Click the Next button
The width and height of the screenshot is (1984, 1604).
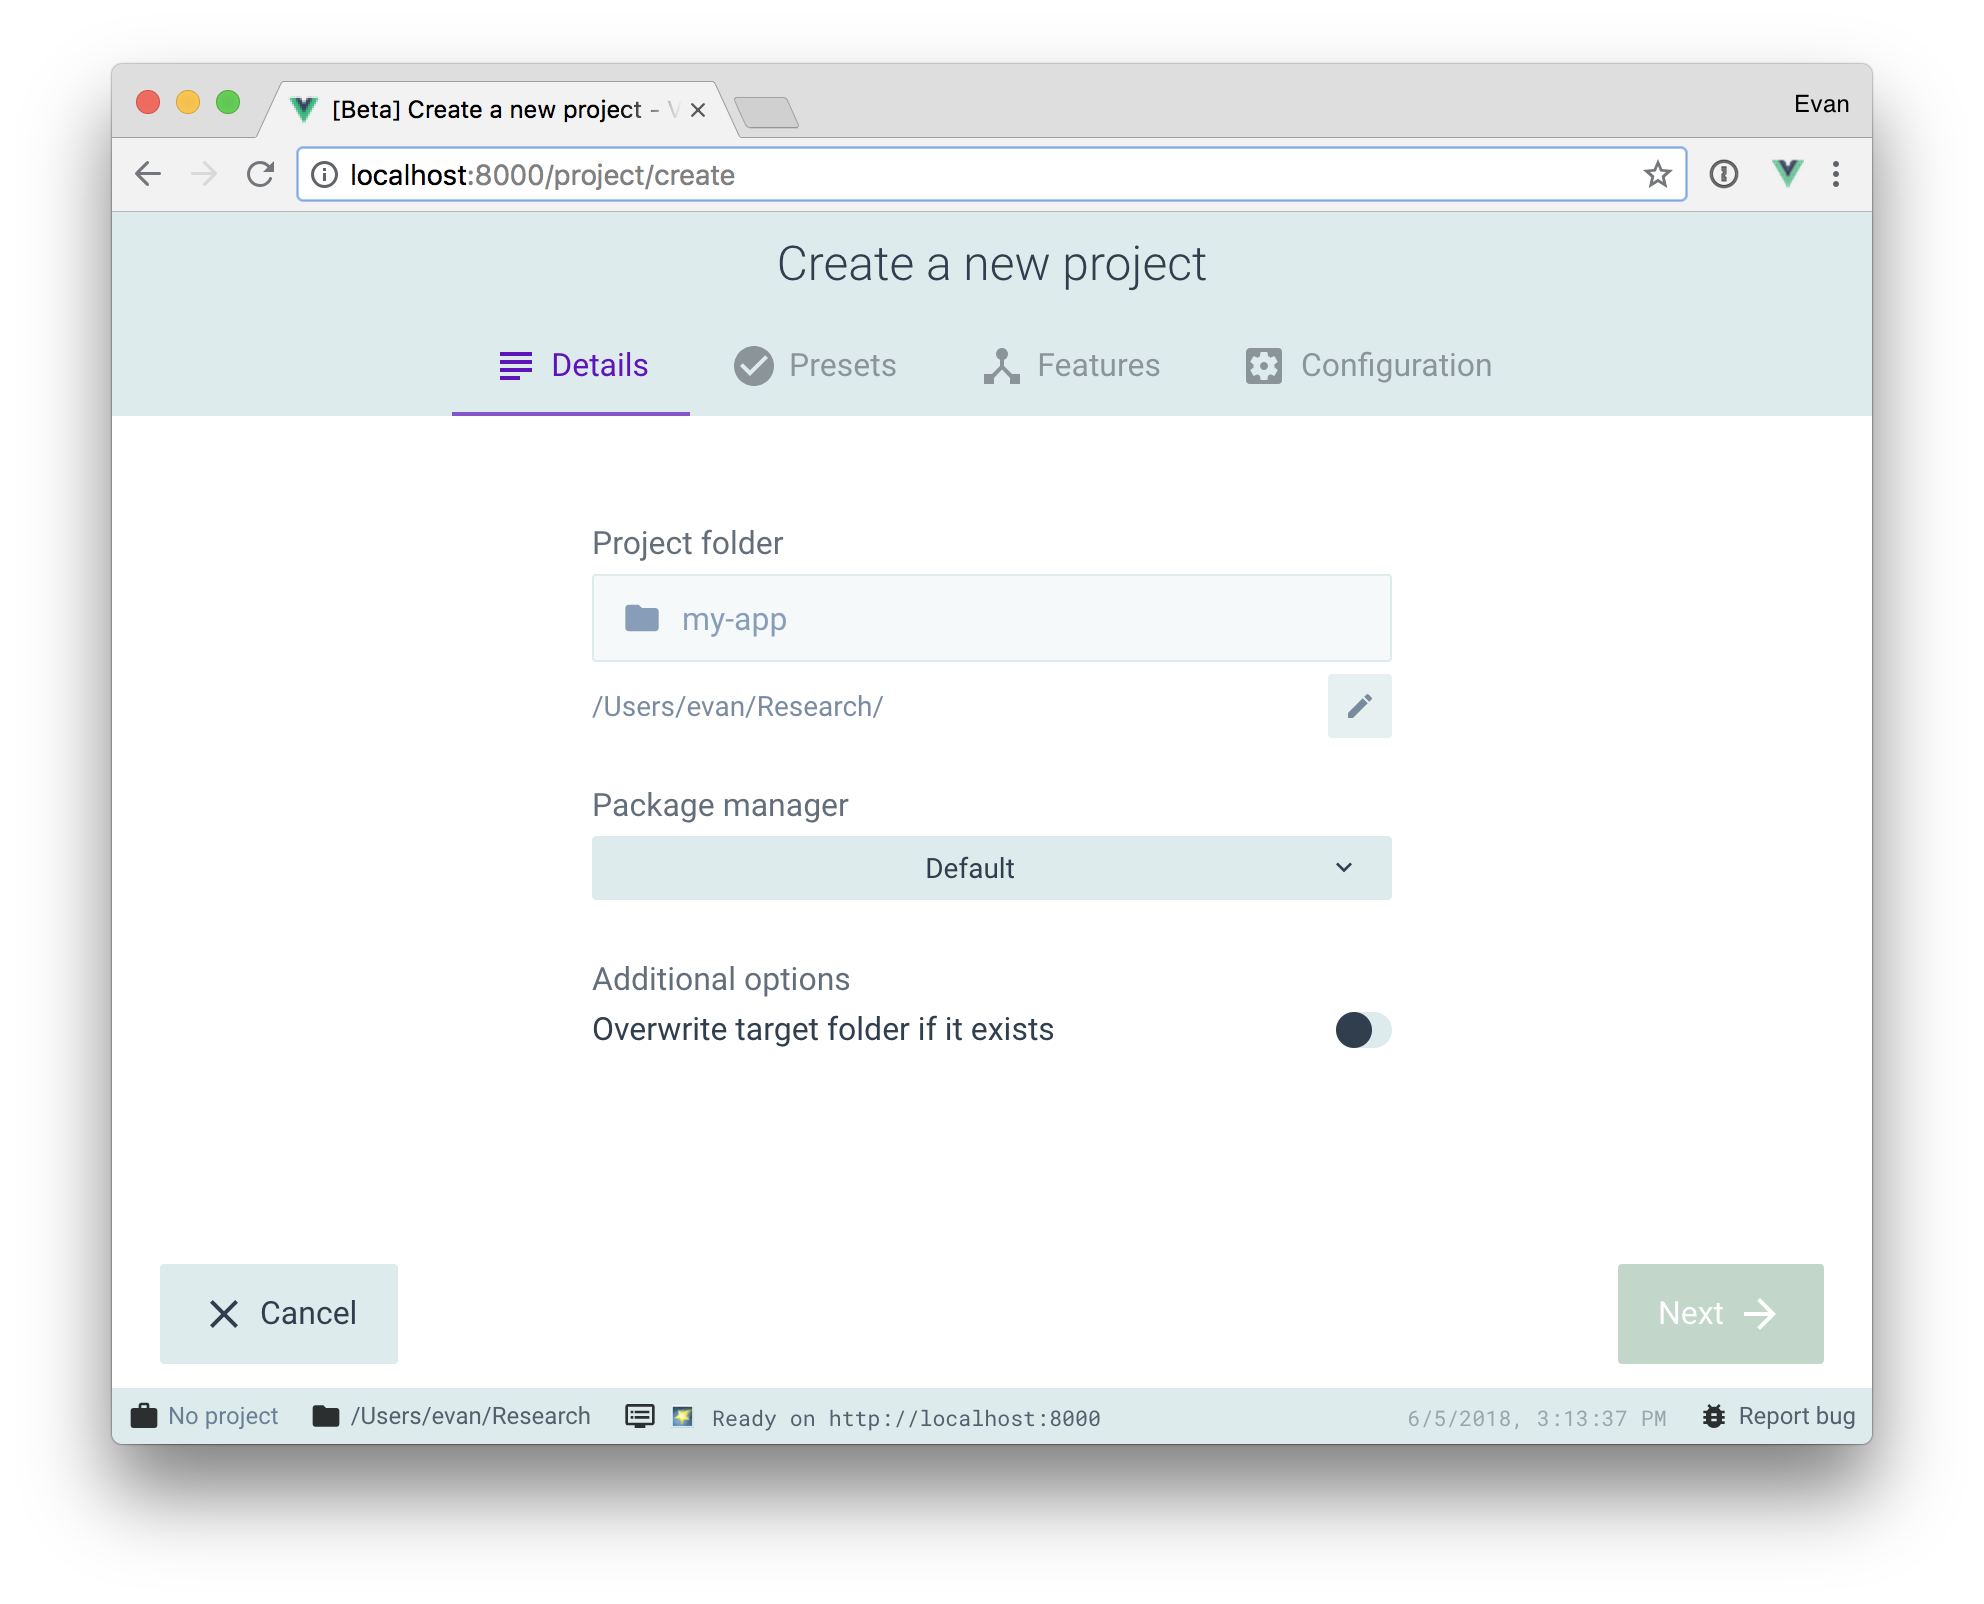click(1719, 1311)
